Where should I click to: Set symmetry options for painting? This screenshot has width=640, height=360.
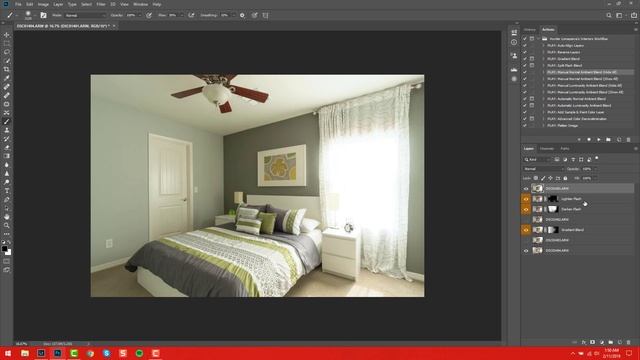pyautogui.click(x=265, y=15)
